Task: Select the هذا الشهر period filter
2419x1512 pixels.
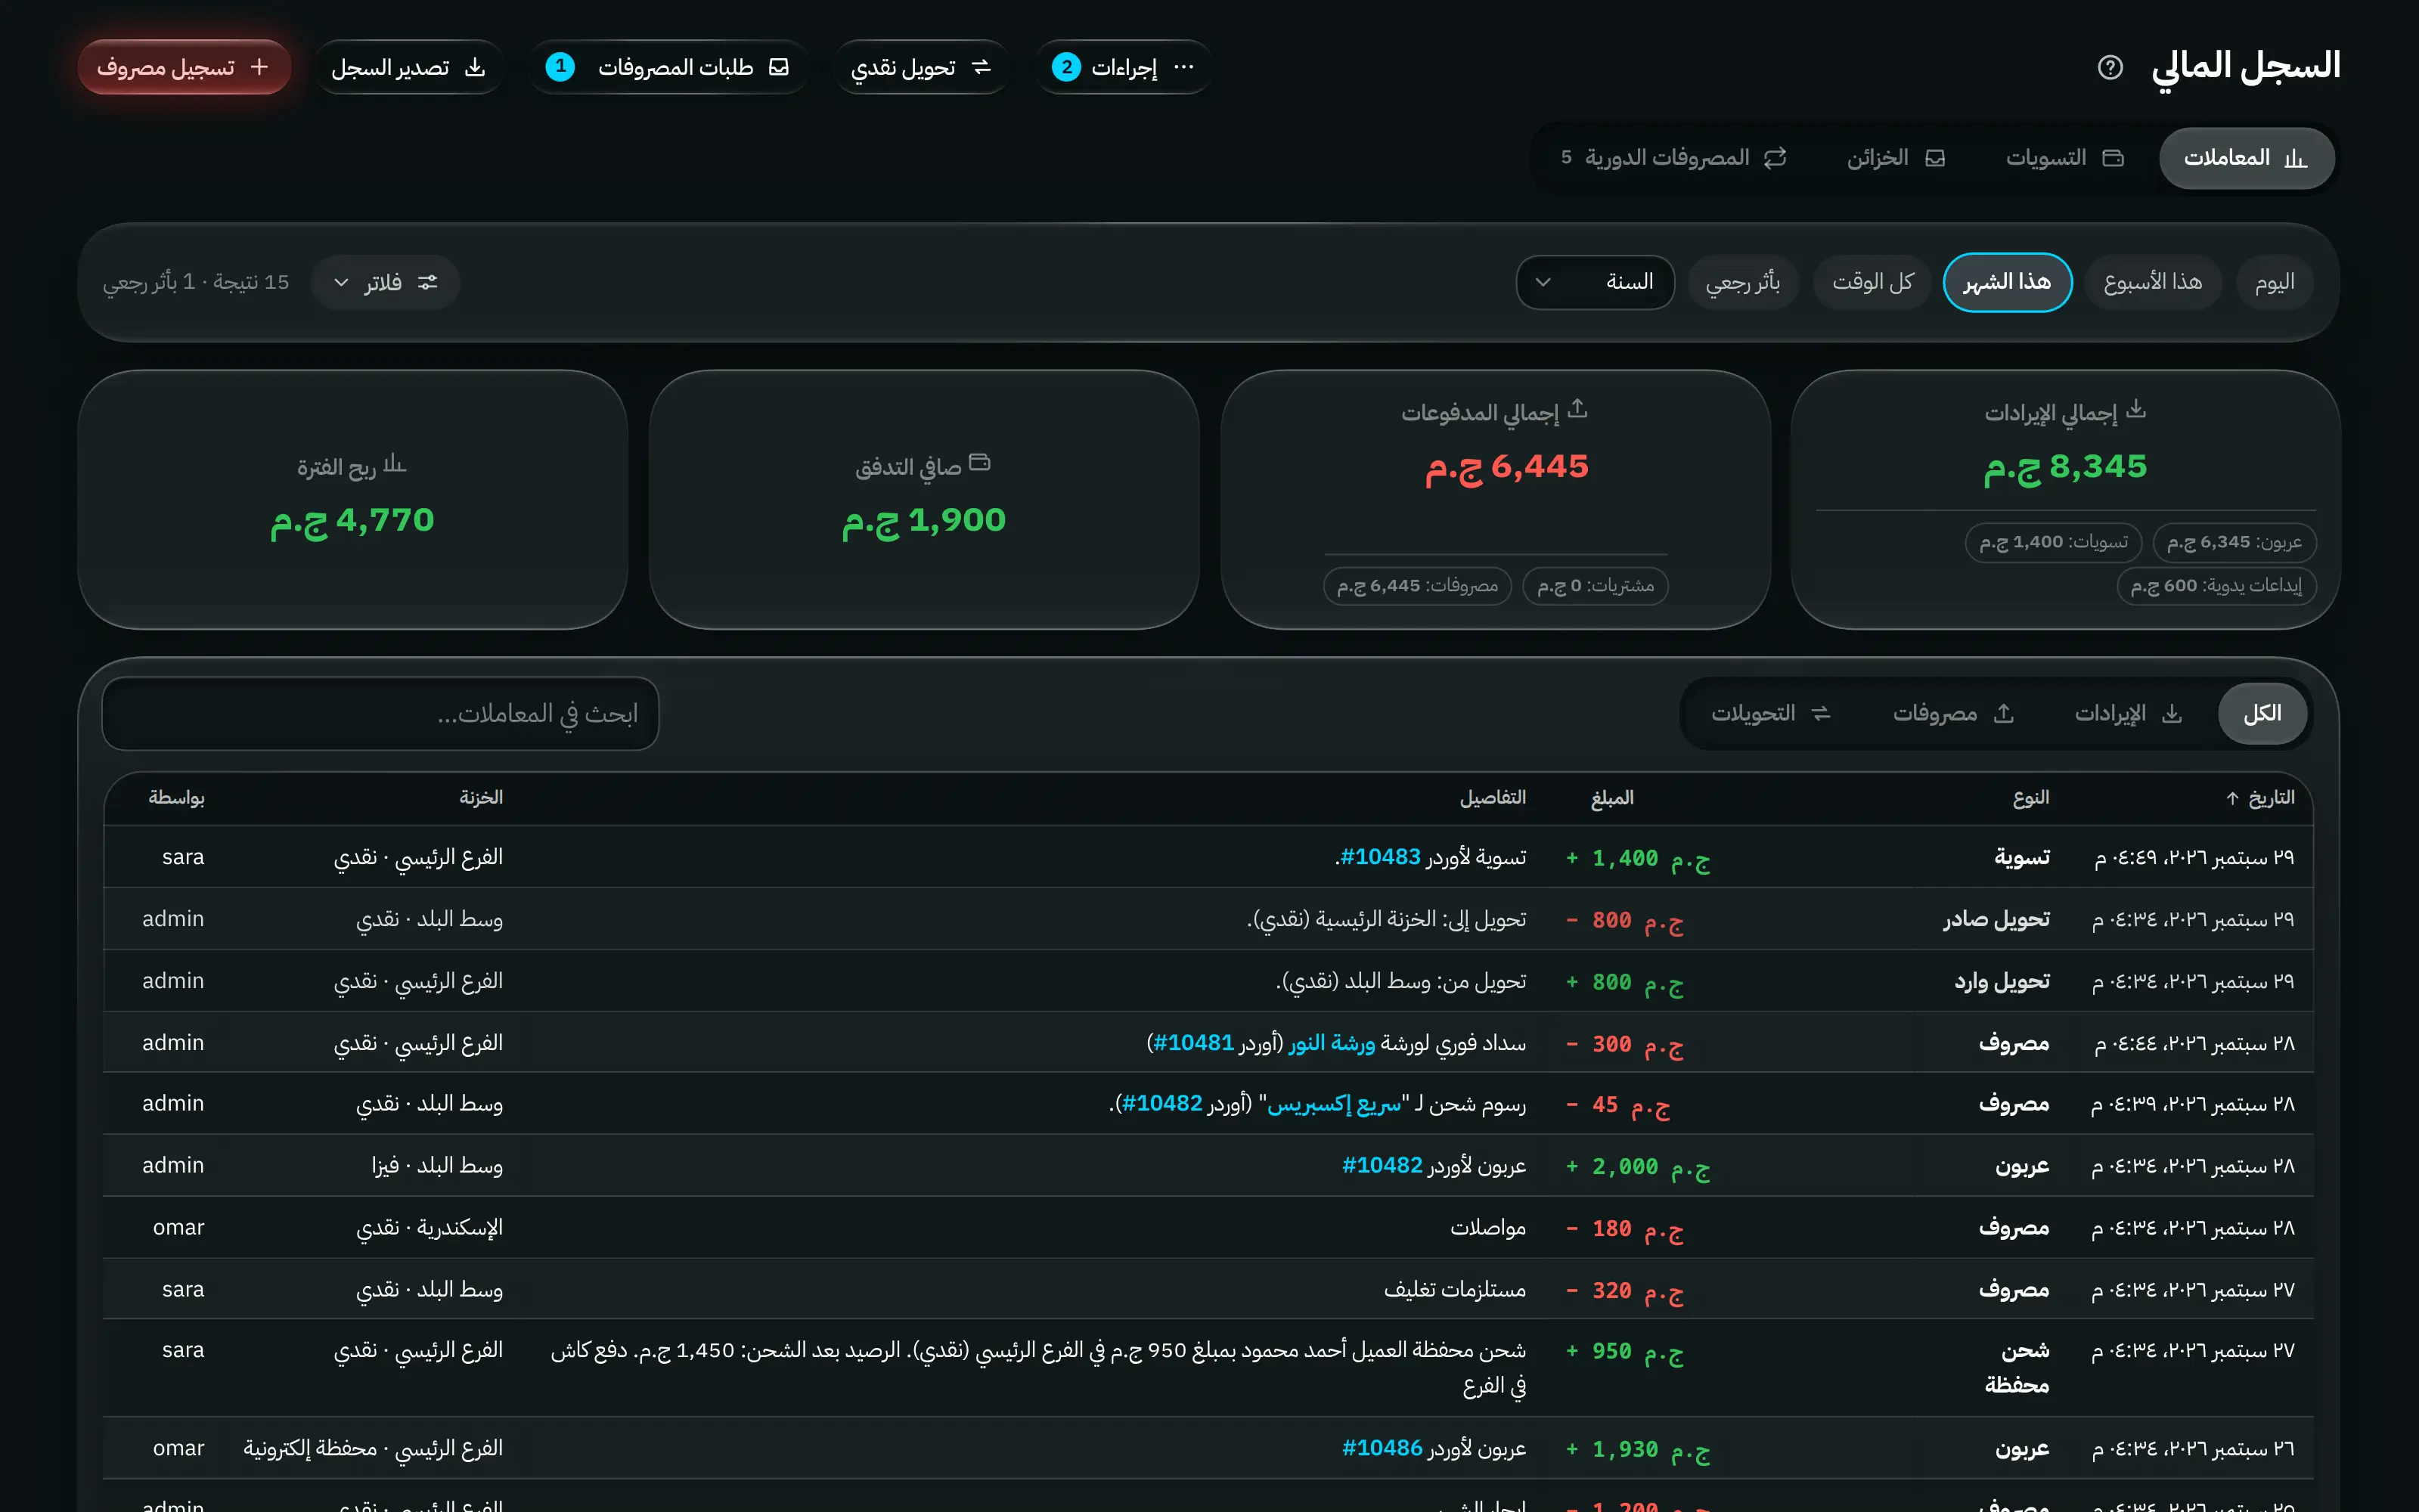Action: coord(2007,283)
